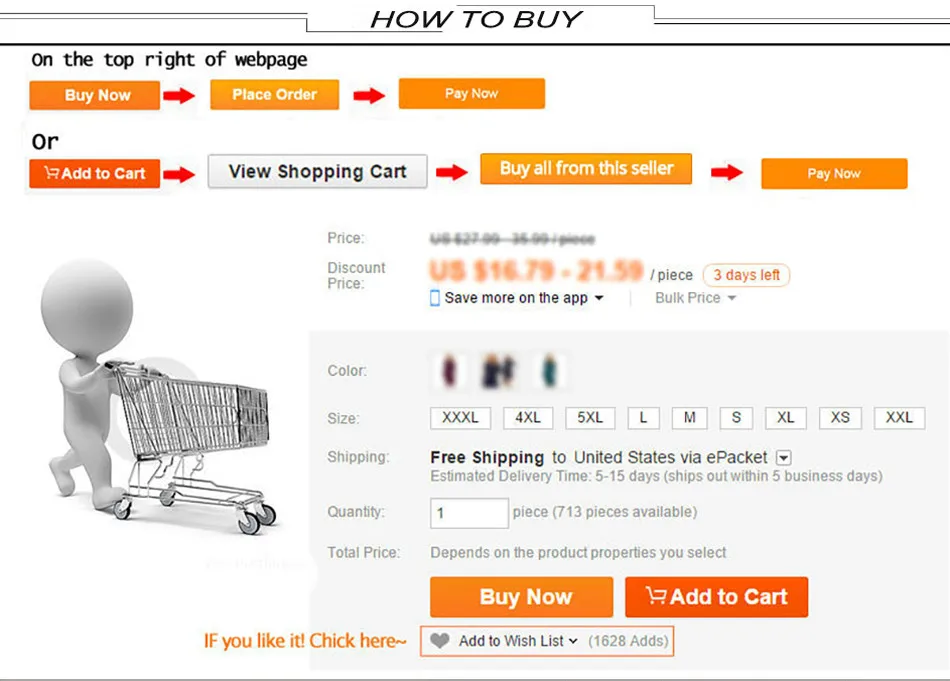Select size XXXL
This screenshot has width=950, height=681.
click(x=460, y=417)
